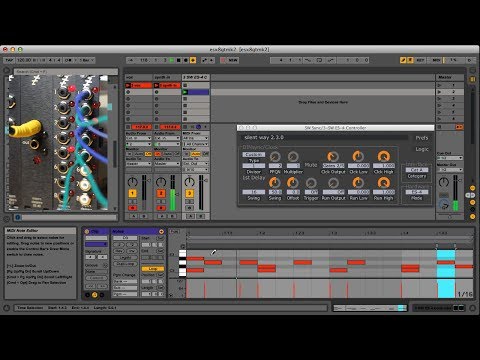Click the NEW button in control bar
This screenshot has height=360, width=480.
[233, 60]
